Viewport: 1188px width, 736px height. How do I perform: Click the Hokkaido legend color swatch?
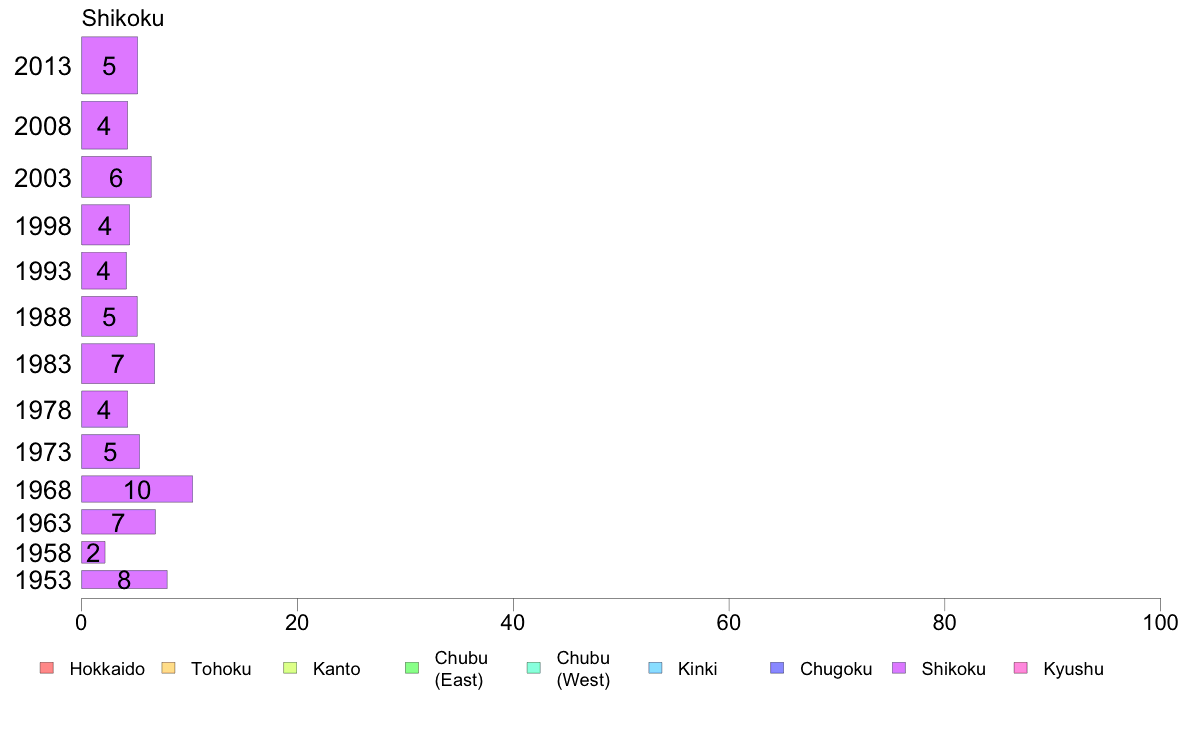(x=47, y=668)
